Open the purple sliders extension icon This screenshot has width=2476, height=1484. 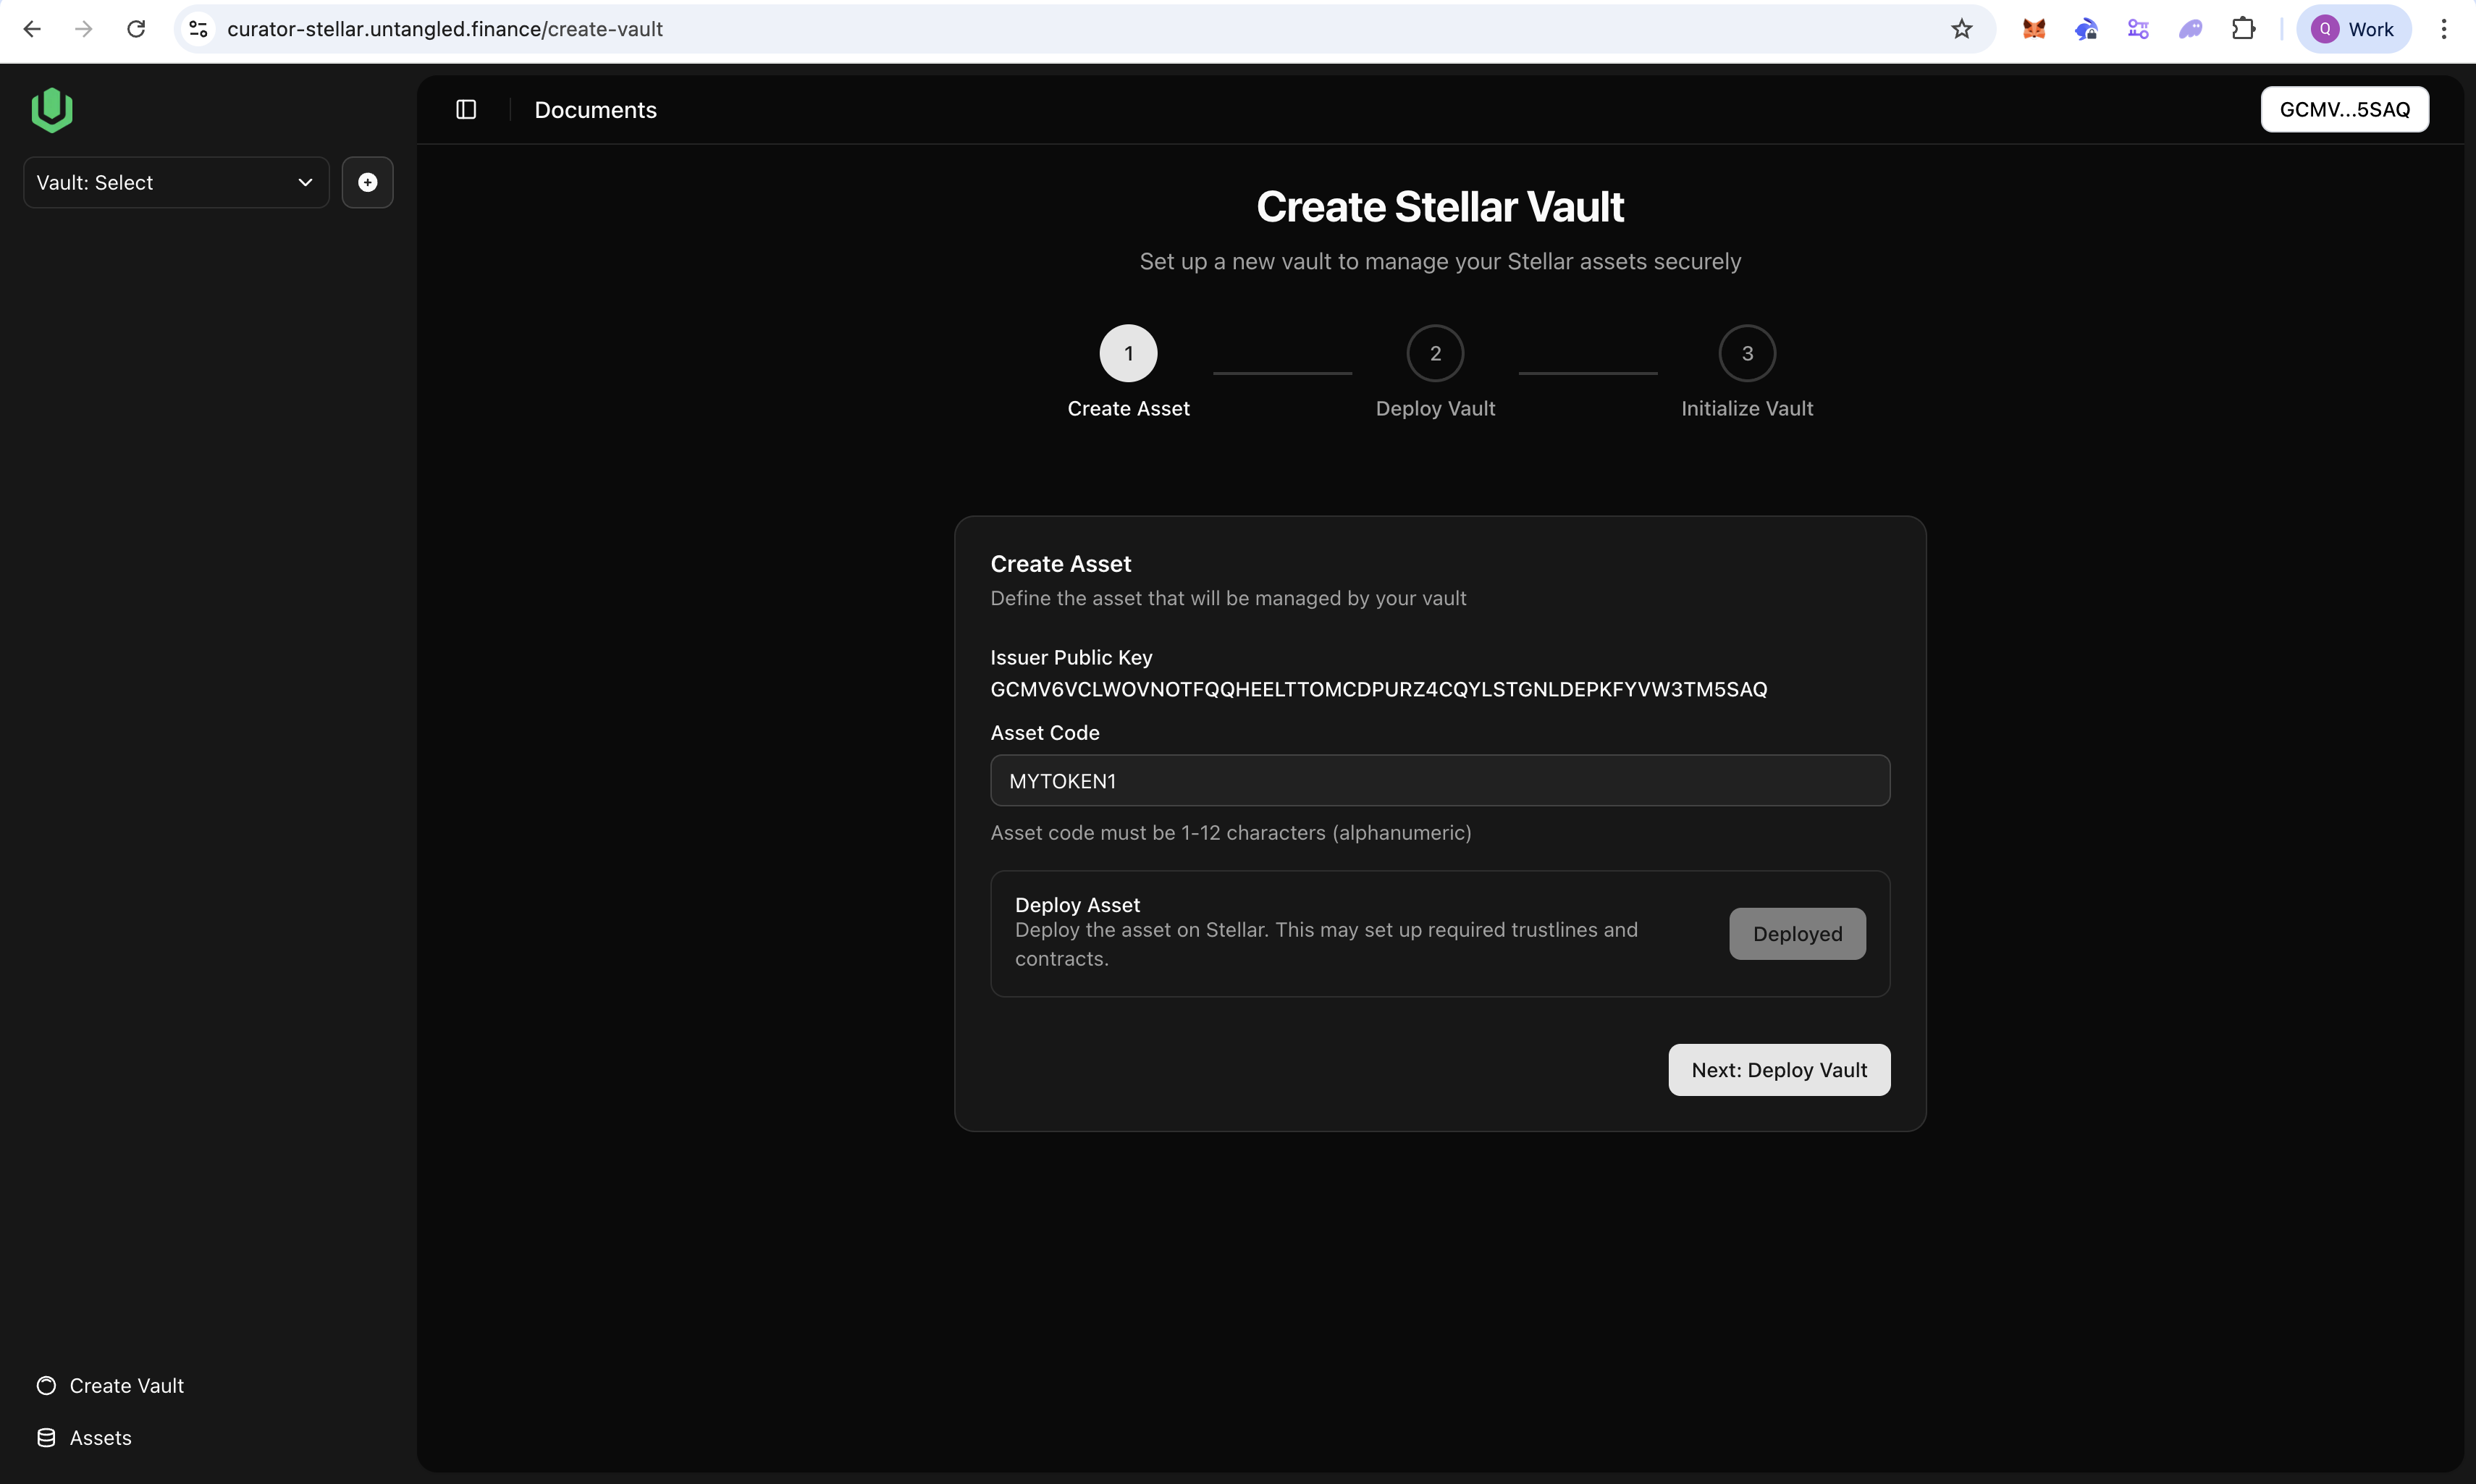(x=2138, y=29)
